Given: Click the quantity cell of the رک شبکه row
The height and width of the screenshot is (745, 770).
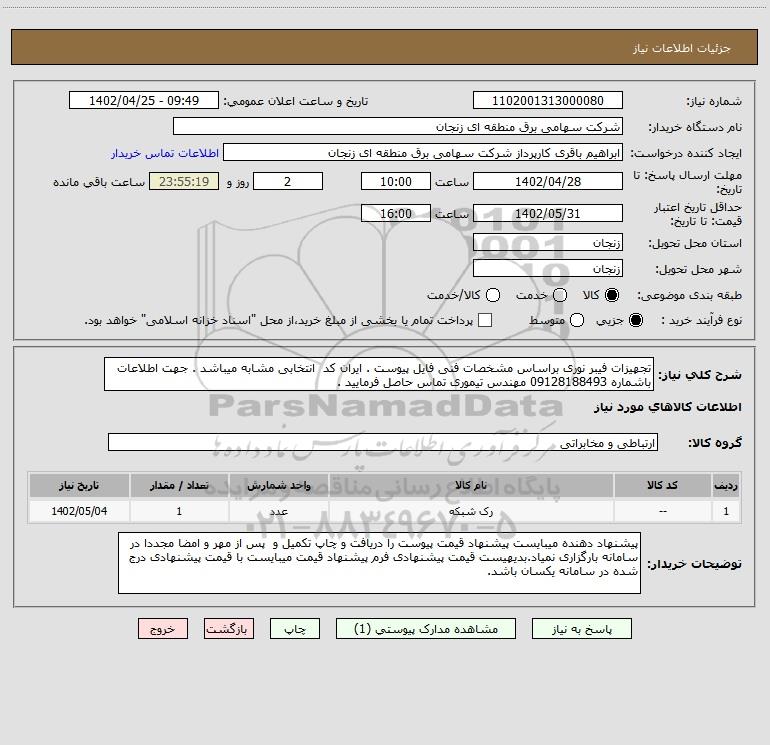Looking at the screenshot, I should point(179,511).
